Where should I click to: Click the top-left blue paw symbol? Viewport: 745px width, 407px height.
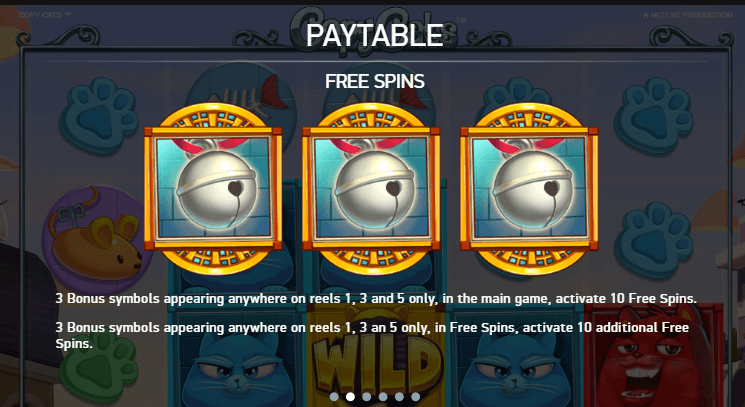pyautogui.click(x=98, y=116)
